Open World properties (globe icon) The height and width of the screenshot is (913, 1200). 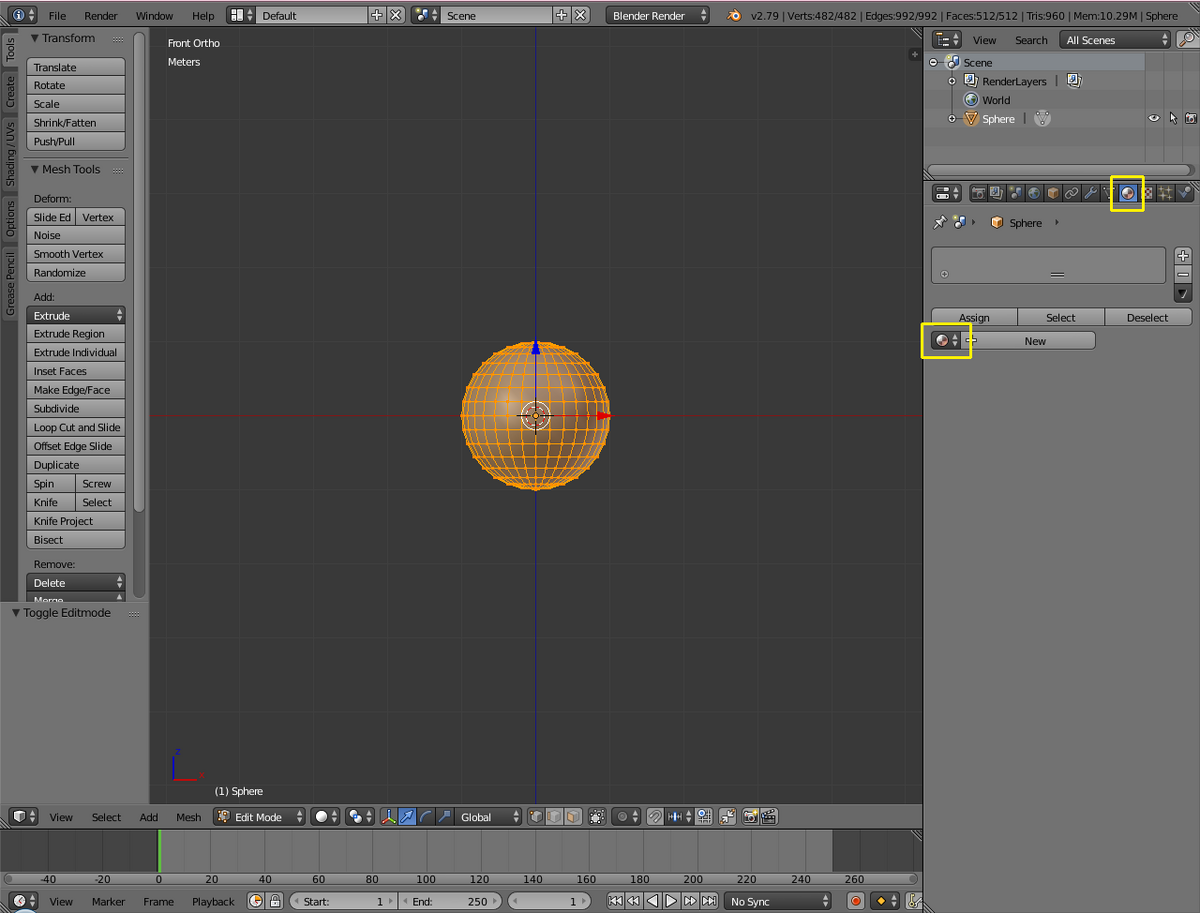[x=1033, y=193]
